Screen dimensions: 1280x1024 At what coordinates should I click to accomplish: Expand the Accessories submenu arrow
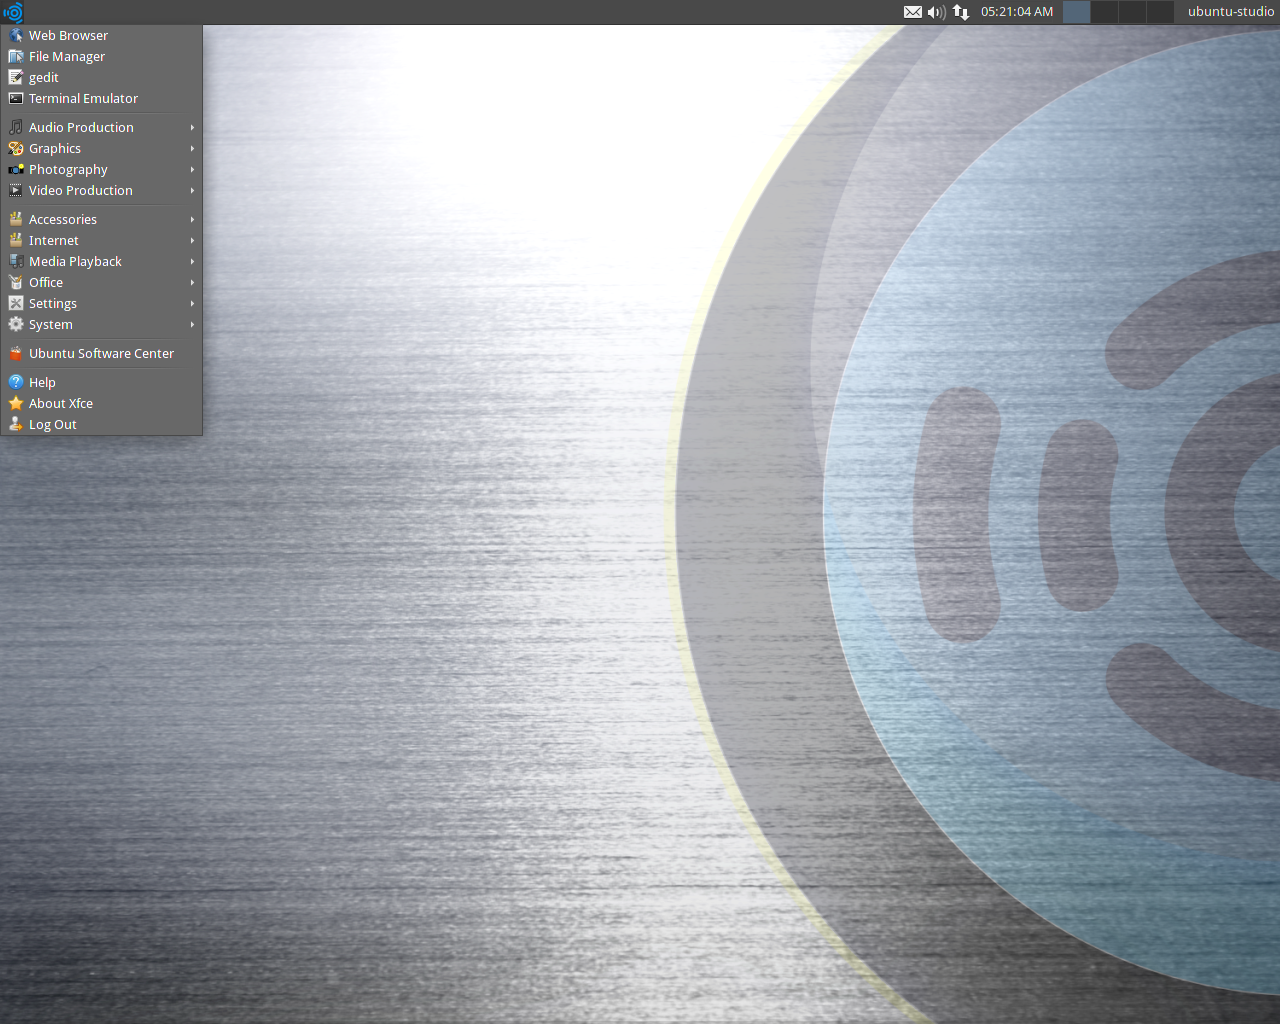(192, 219)
